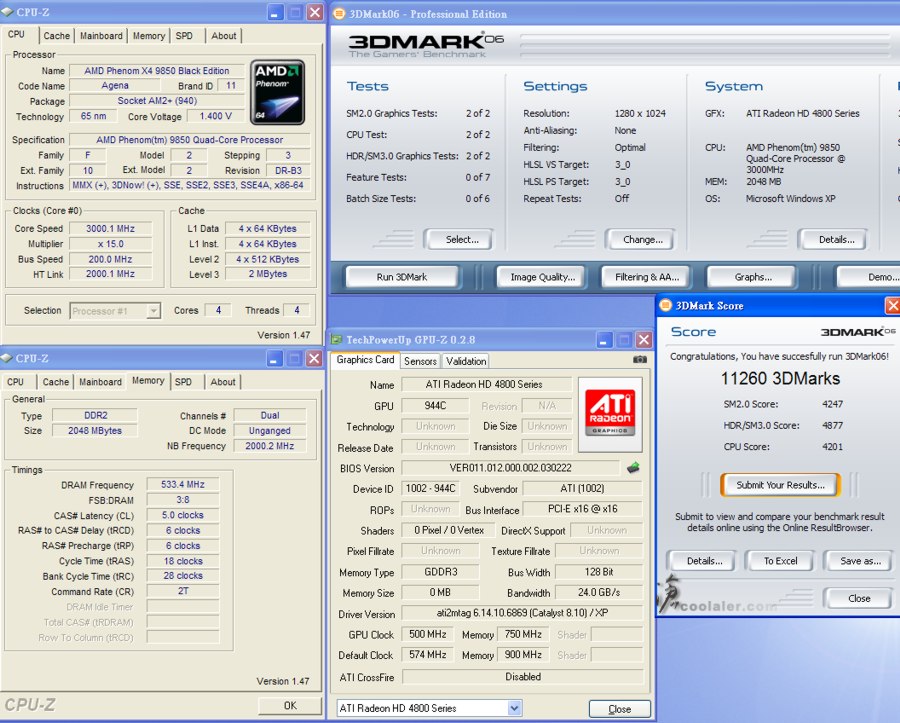
Task: Click the Driver Version field in GPU-Z
Action: [522, 613]
